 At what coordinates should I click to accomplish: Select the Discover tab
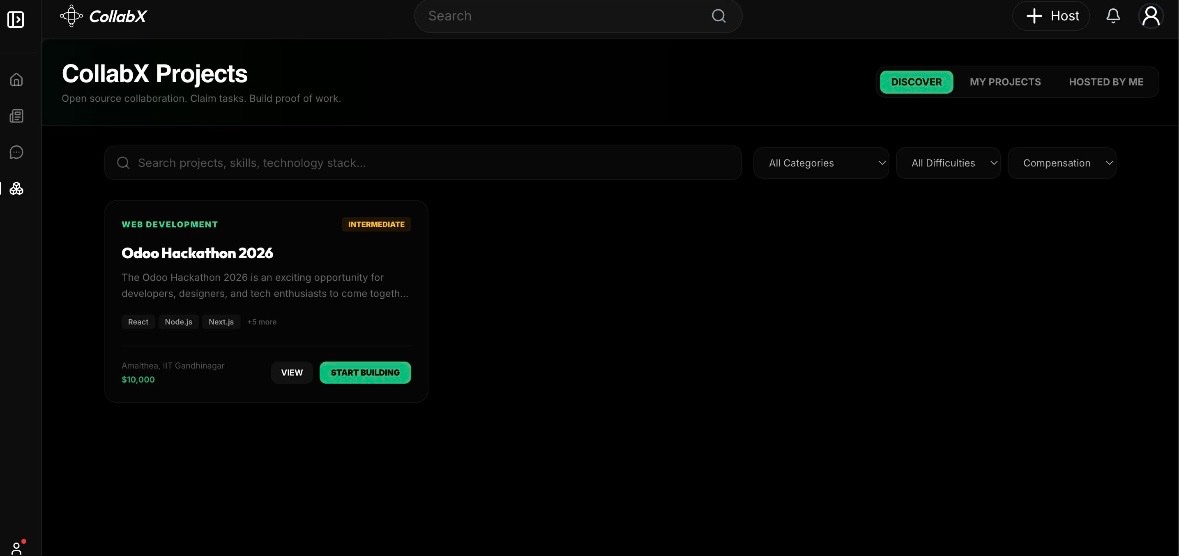[917, 82]
